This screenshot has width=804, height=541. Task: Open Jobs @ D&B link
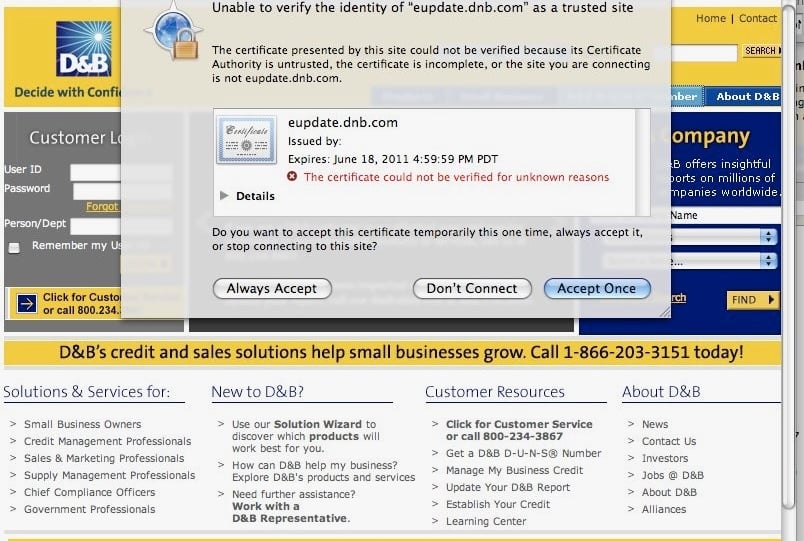click(673, 475)
